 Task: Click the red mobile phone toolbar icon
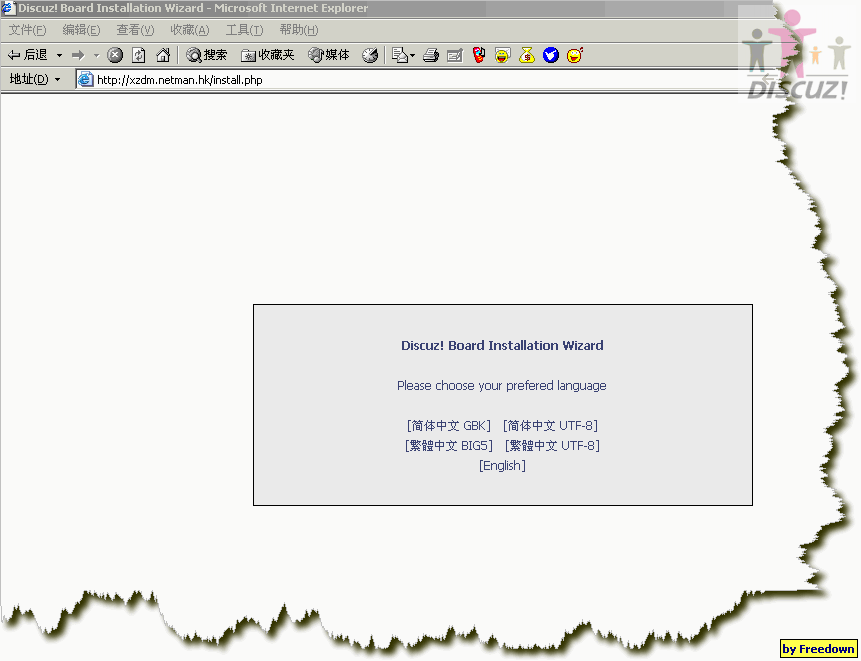[x=479, y=55]
